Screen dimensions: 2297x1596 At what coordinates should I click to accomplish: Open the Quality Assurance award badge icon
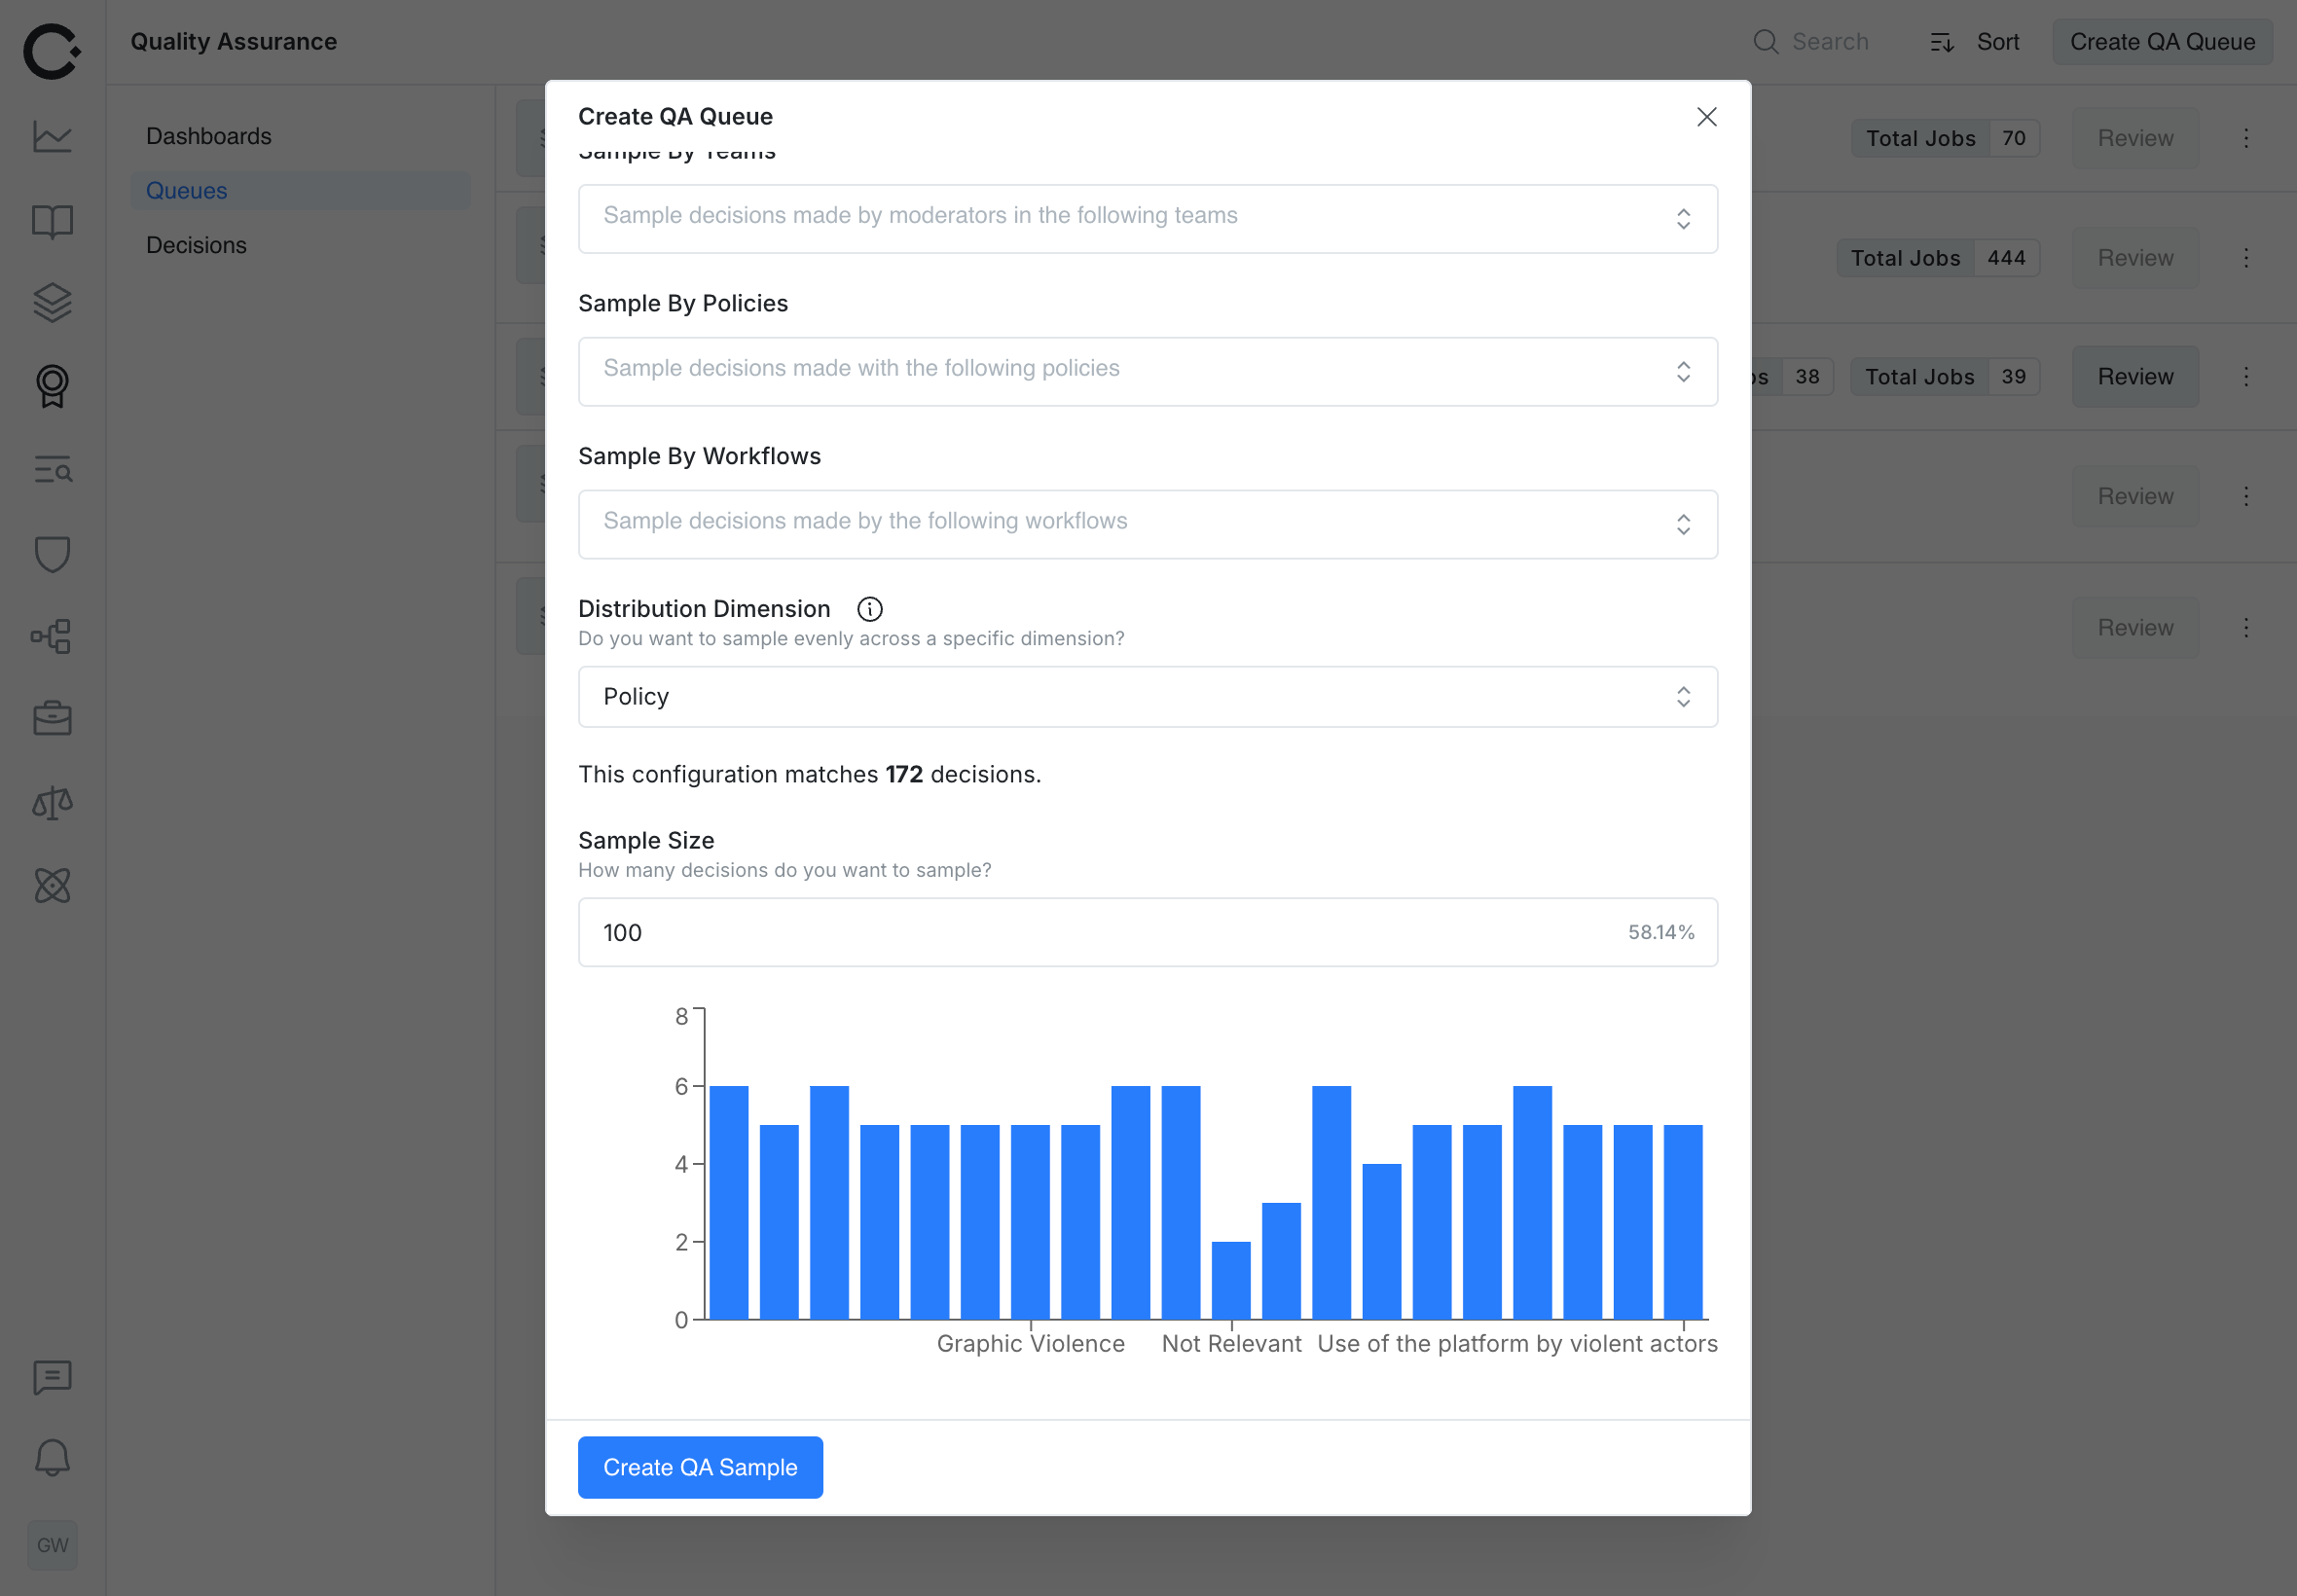(x=52, y=387)
